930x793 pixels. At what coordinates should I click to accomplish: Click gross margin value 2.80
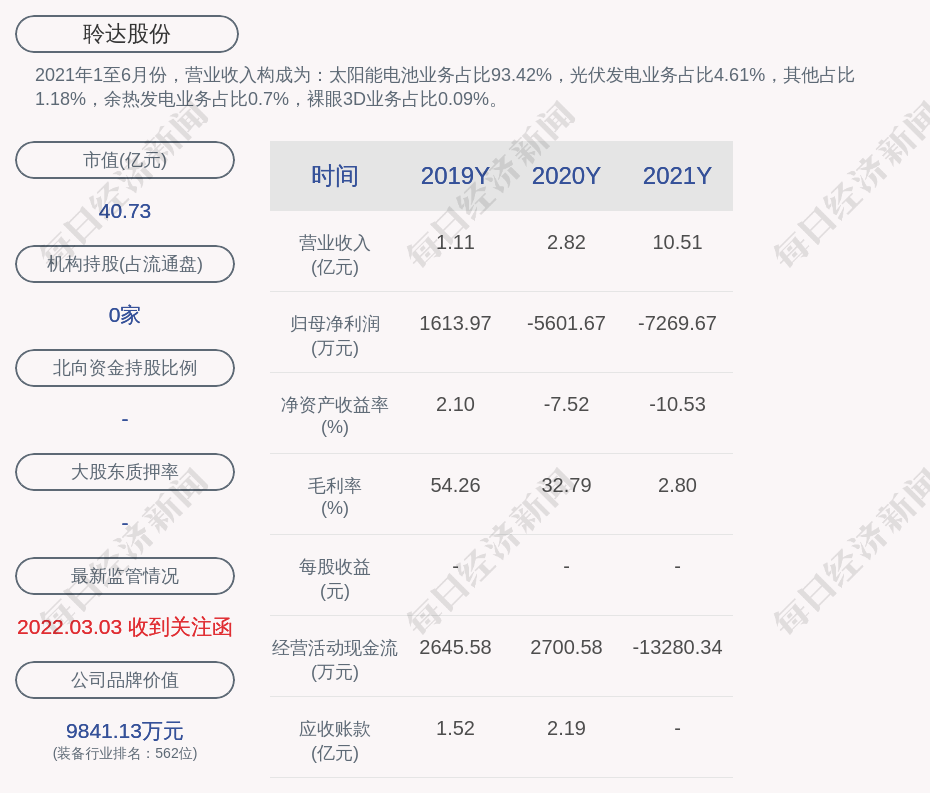click(x=677, y=485)
